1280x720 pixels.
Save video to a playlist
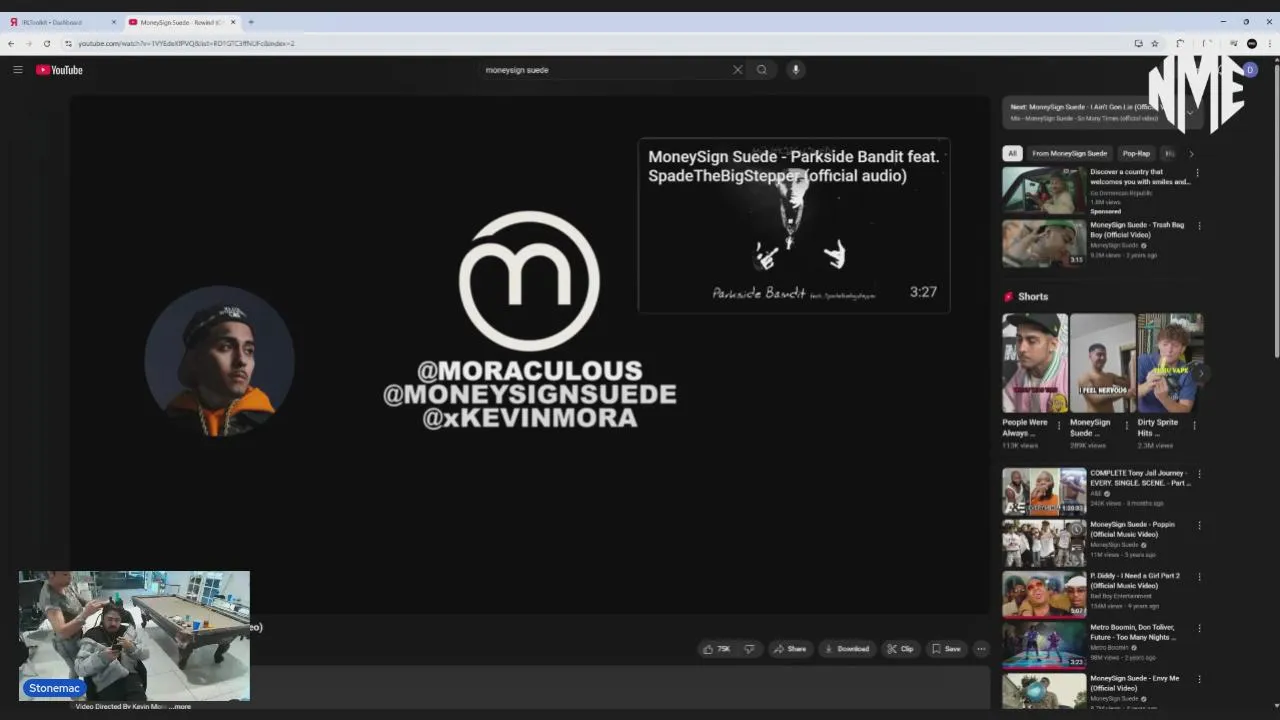(x=946, y=649)
